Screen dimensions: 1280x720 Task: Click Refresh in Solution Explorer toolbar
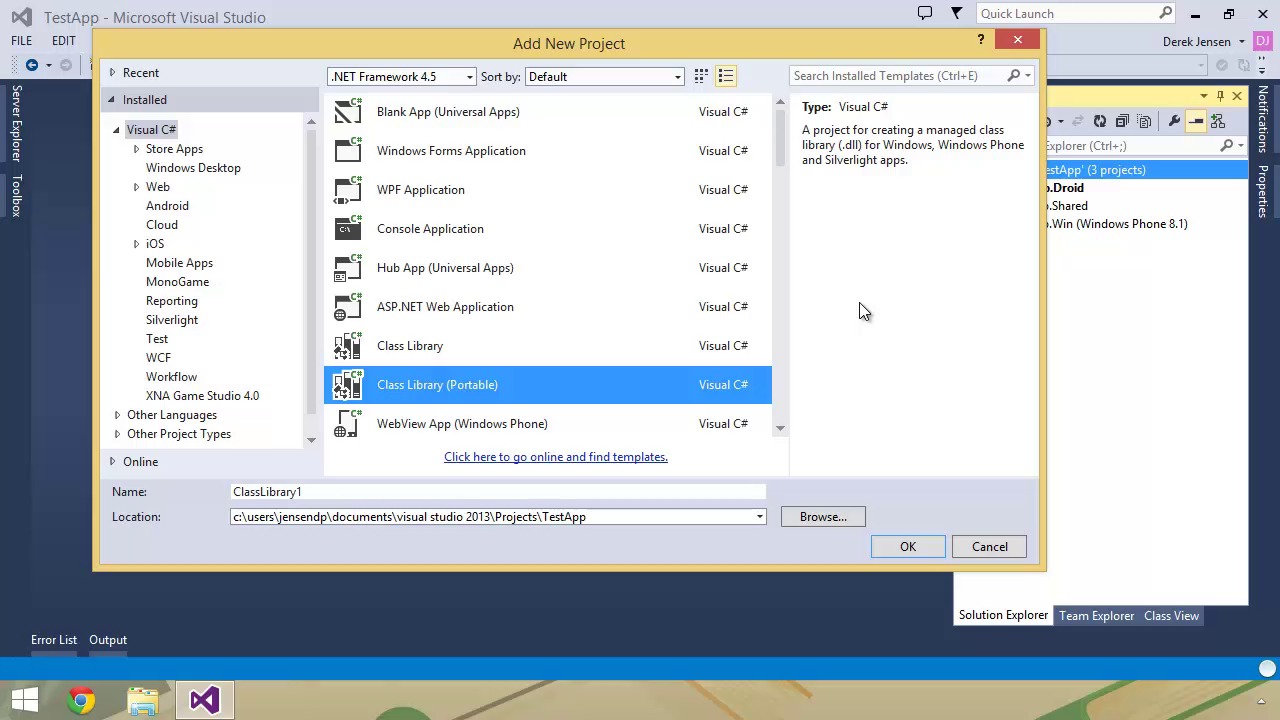point(1099,121)
